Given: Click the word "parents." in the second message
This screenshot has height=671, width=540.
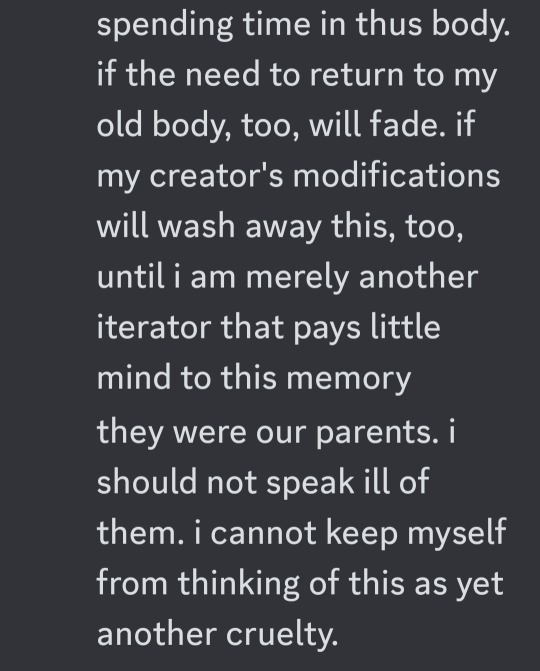Looking at the screenshot, I should tap(377, 433).
